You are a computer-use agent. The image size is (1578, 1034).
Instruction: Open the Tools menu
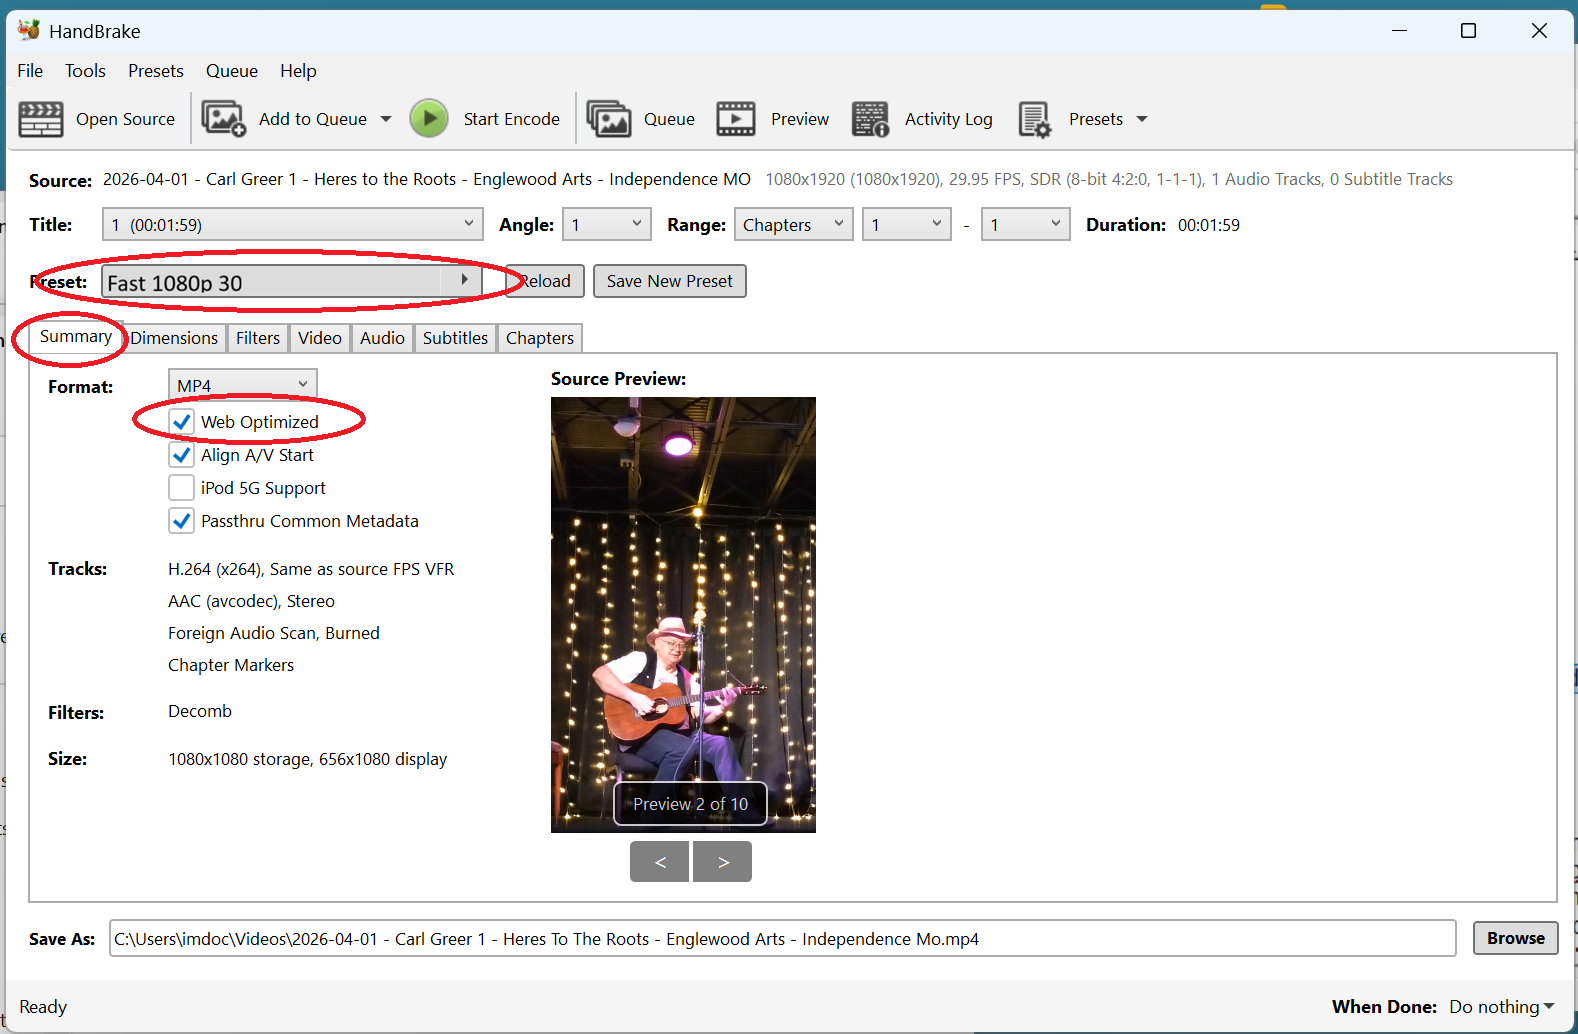click(x=85, y=71)
